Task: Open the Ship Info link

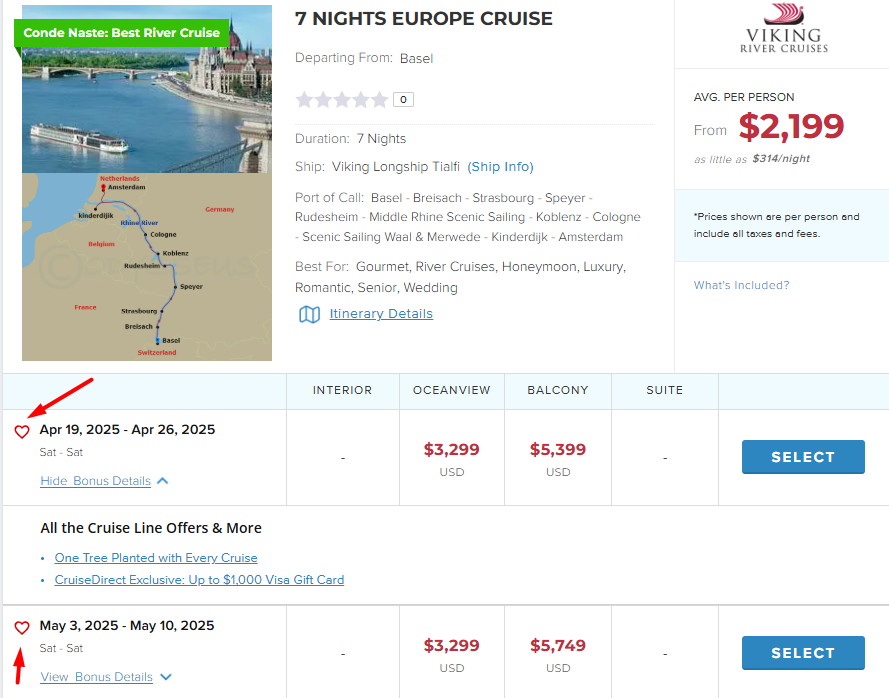Action: point(501,167)
